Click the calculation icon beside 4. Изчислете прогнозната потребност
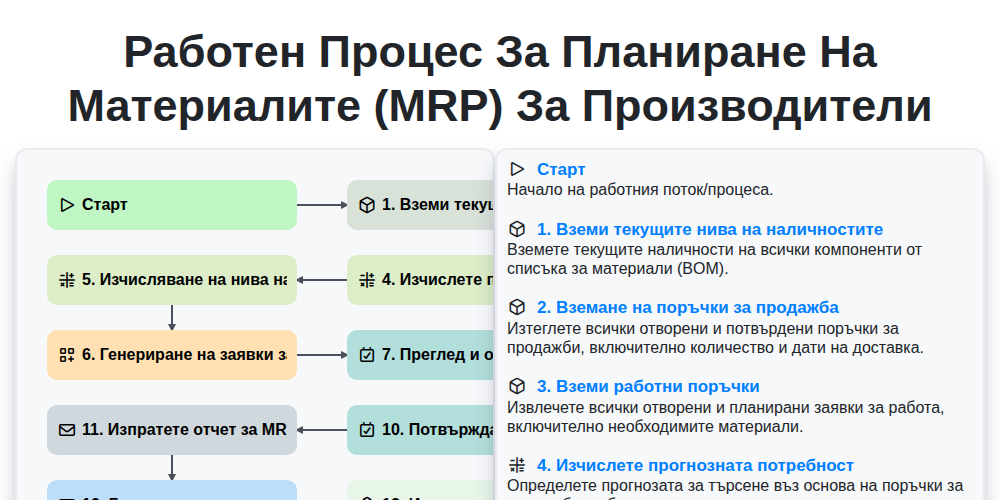Screen dimensions: 1000x500 [x=517, y=465]
